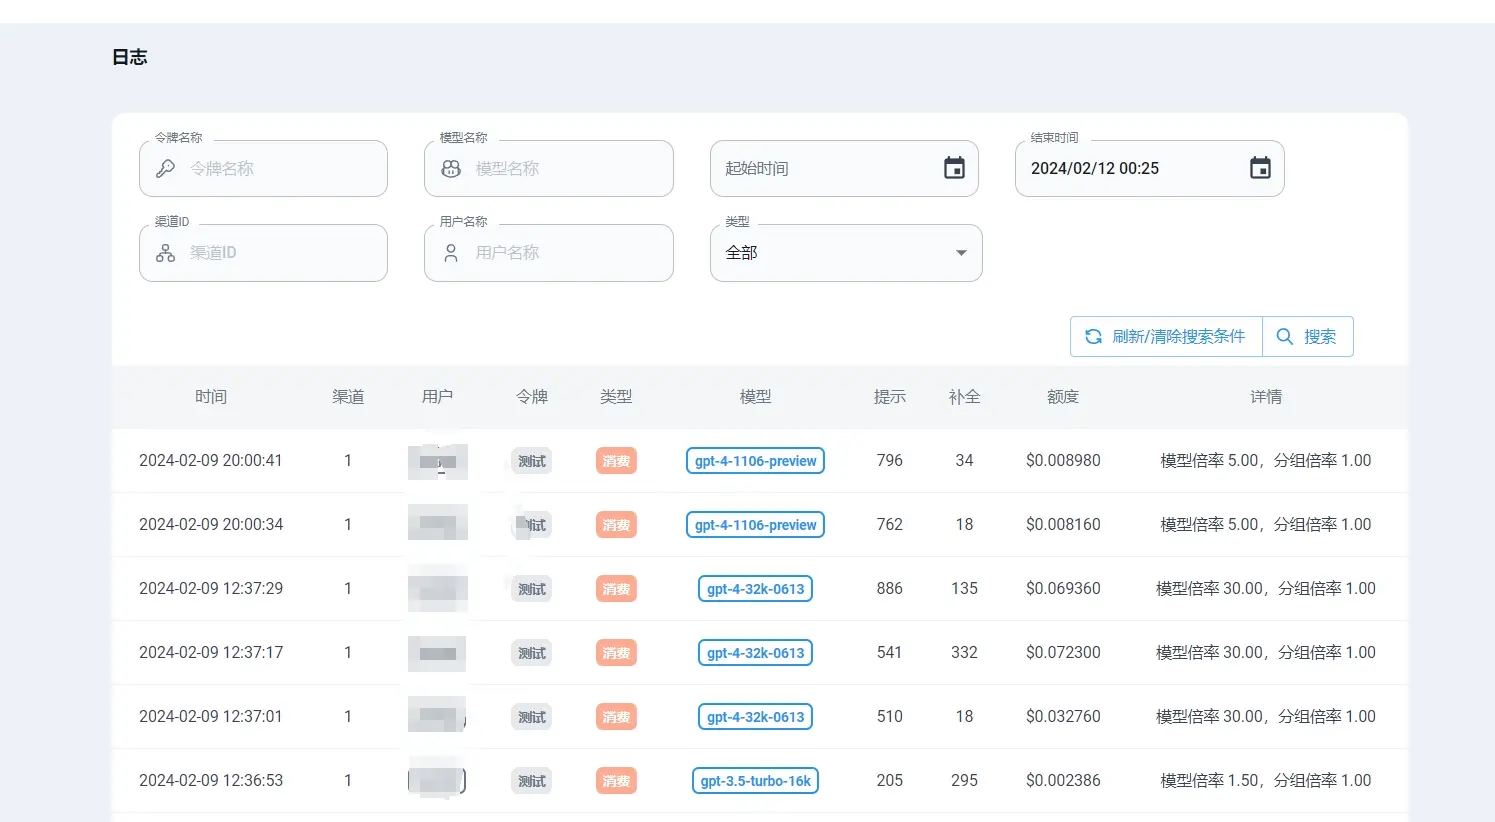Click quota value $0.008160
Viewport: 1495px width, 822px height.
[x=1063, y=525]
